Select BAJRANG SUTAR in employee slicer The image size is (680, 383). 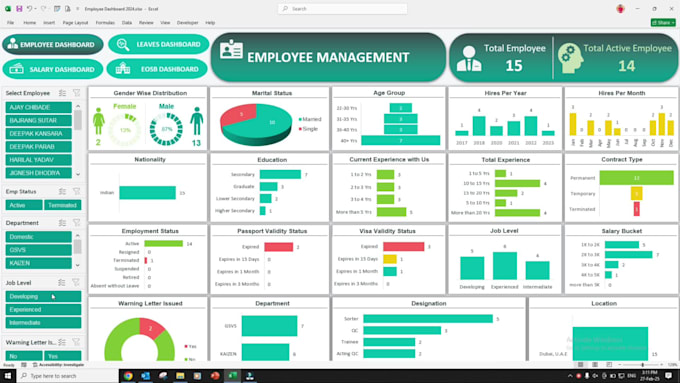coord(39,120)
